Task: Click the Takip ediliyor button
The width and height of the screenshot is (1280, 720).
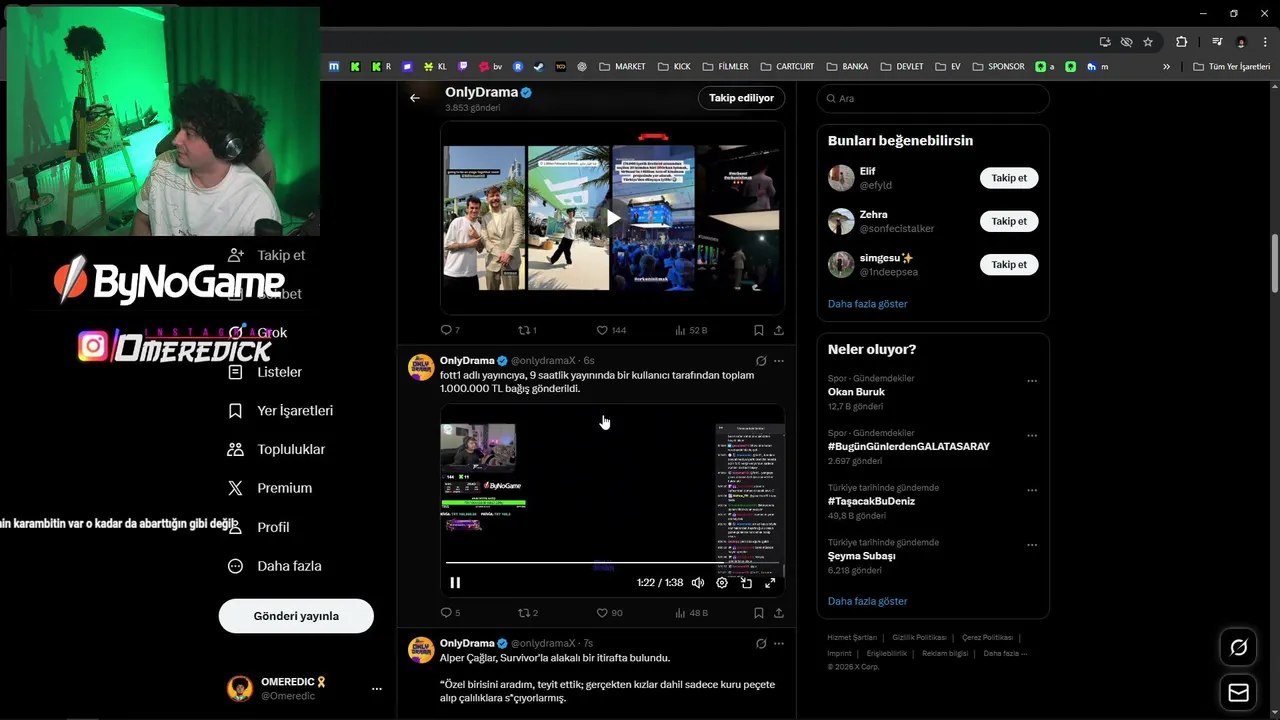Action: pos(741,98)
